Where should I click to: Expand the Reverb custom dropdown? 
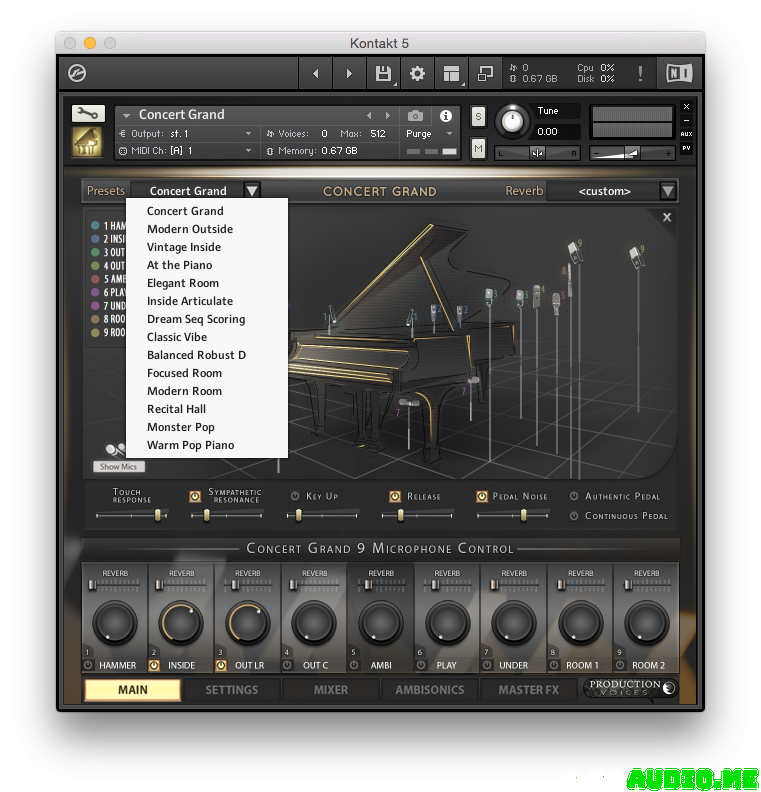coord(668,191)
